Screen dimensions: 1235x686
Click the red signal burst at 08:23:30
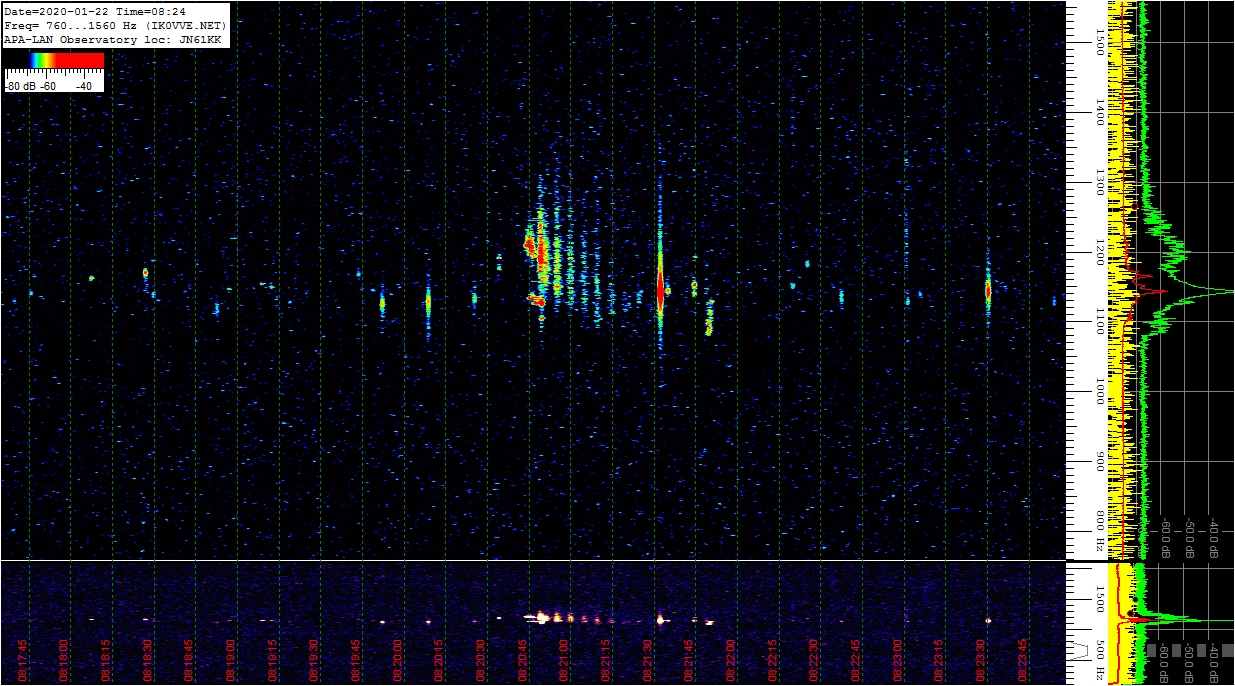987,291
